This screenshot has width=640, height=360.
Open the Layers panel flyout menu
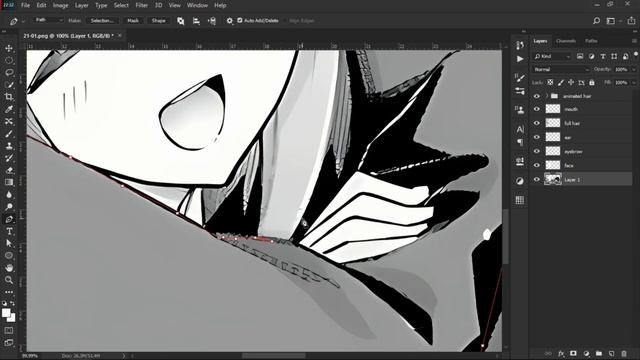click(x=634, y=41)
